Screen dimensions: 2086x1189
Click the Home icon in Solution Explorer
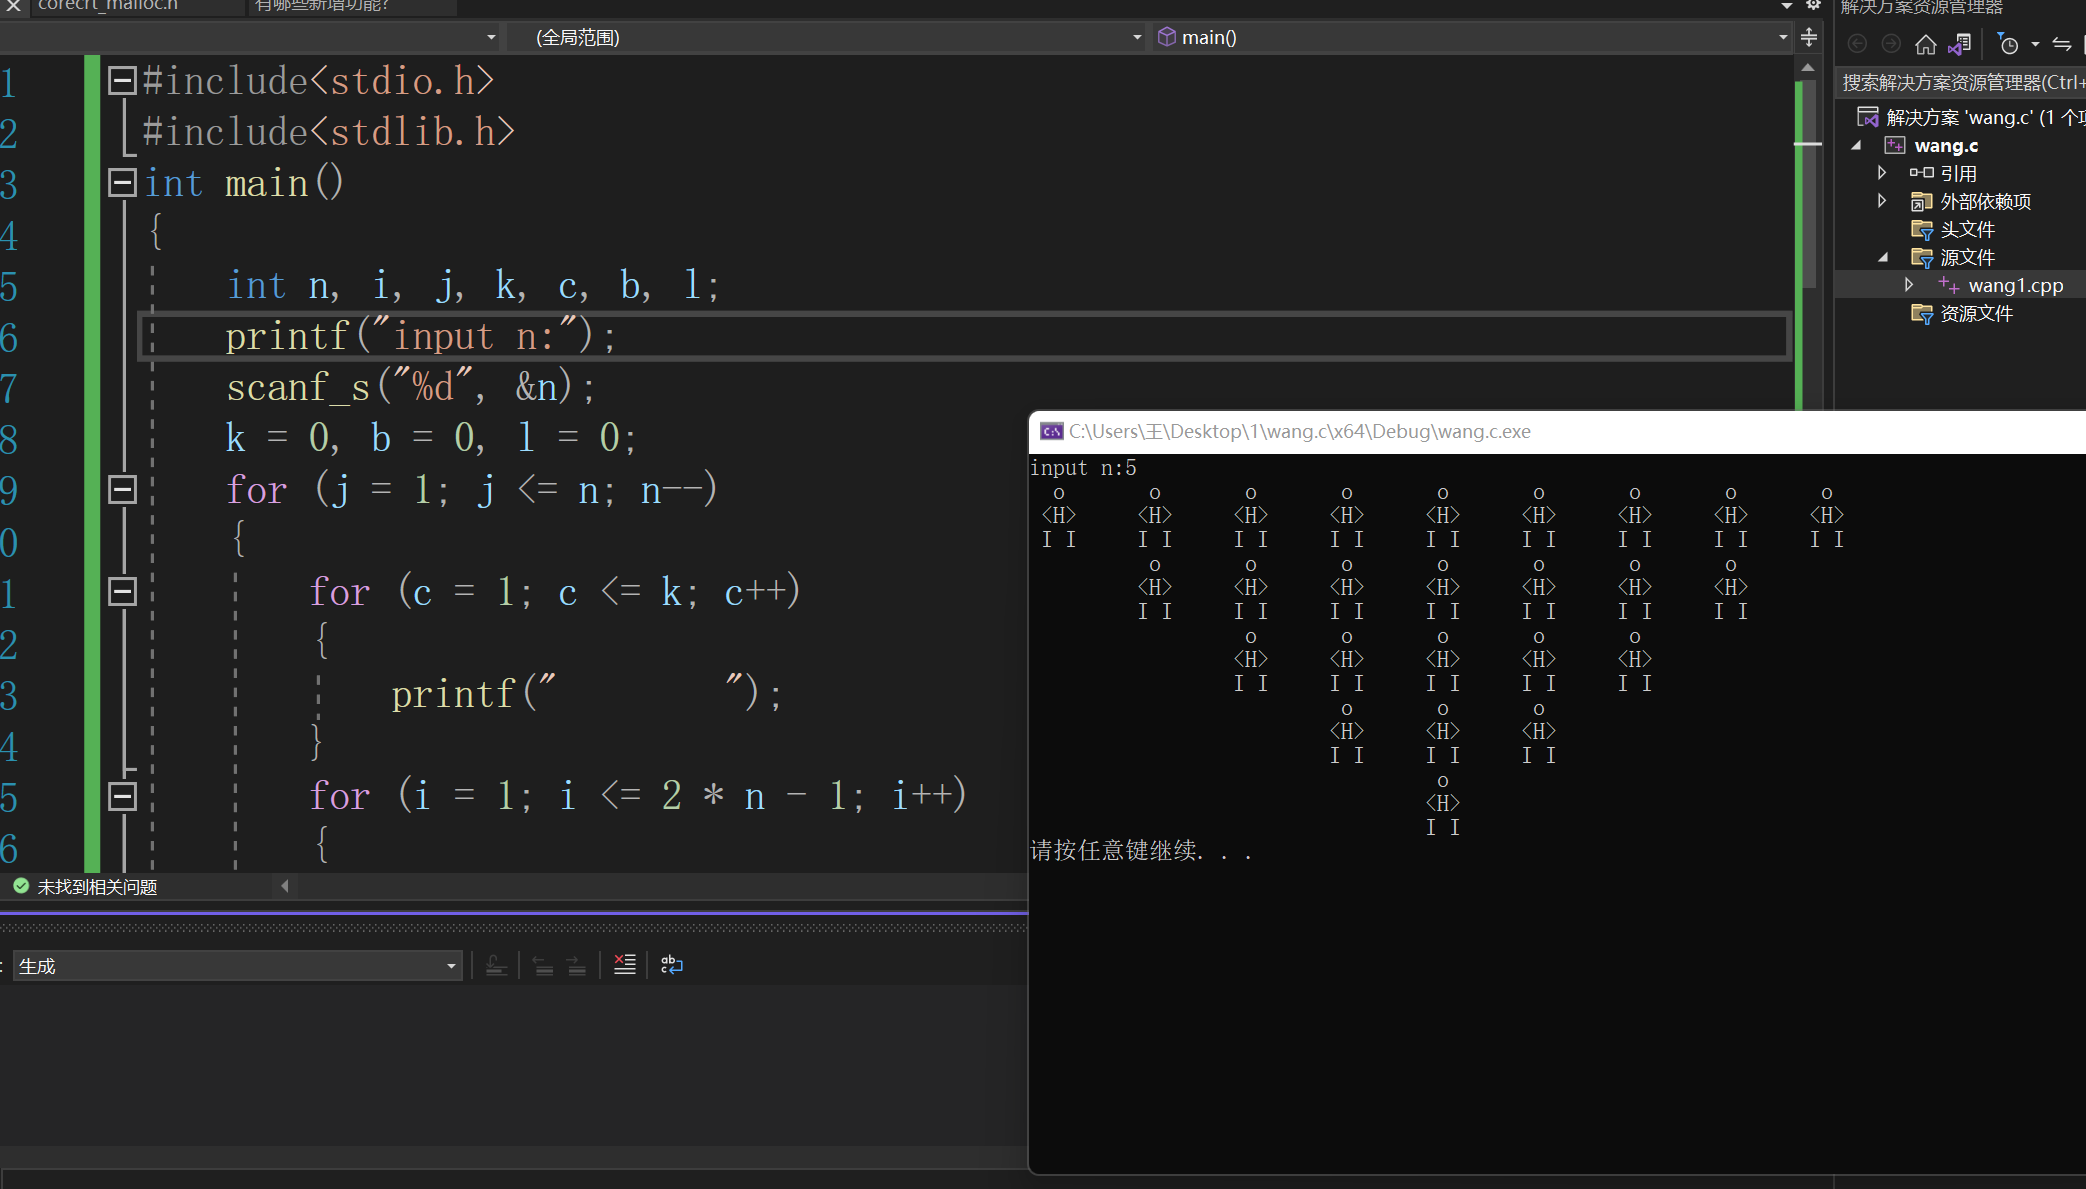1925,44
